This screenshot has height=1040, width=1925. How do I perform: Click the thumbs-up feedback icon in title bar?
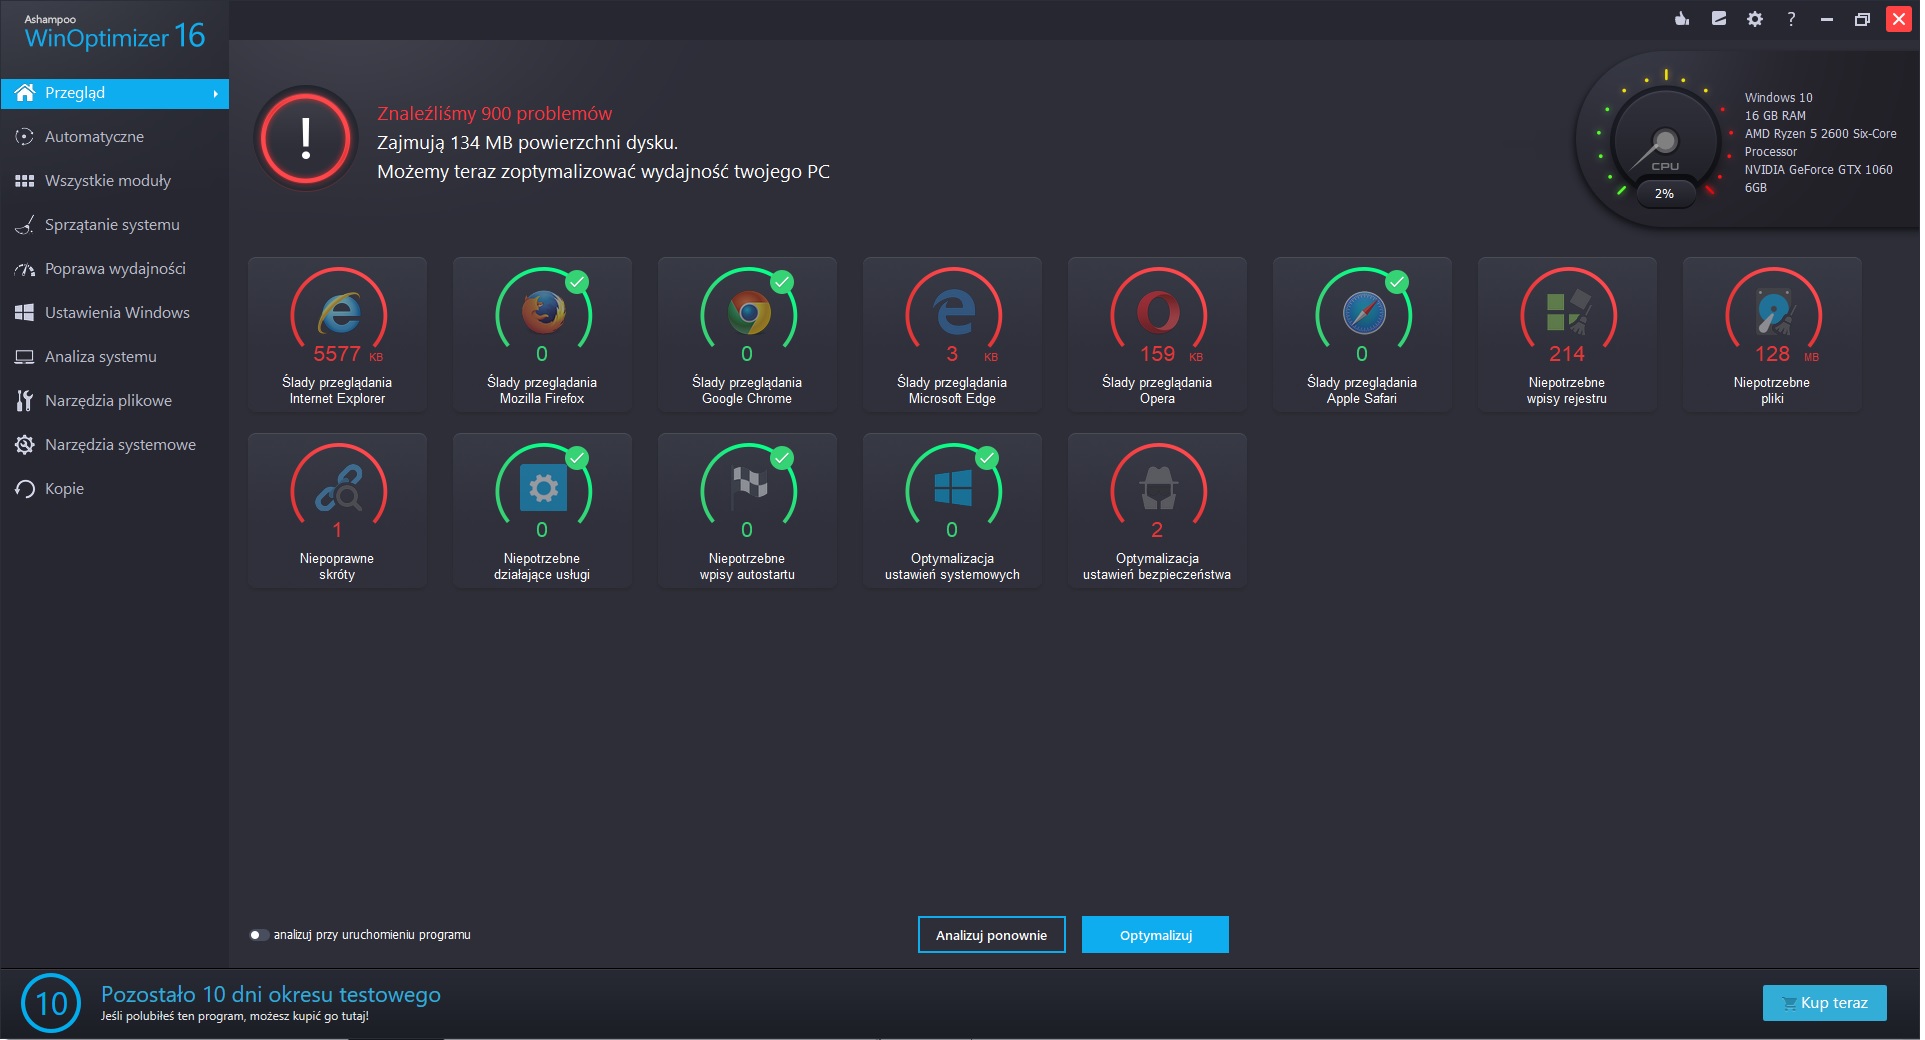[x=1682, y=19]
